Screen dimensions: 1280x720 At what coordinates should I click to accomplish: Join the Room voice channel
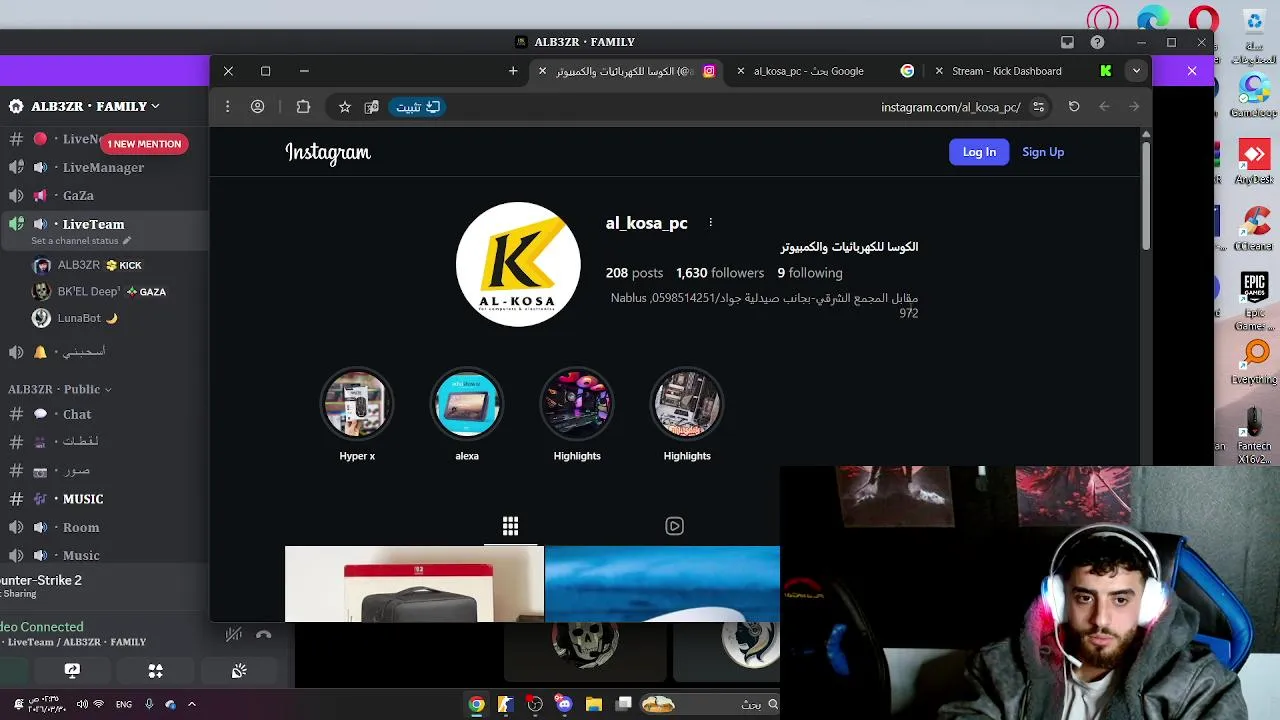102,527
